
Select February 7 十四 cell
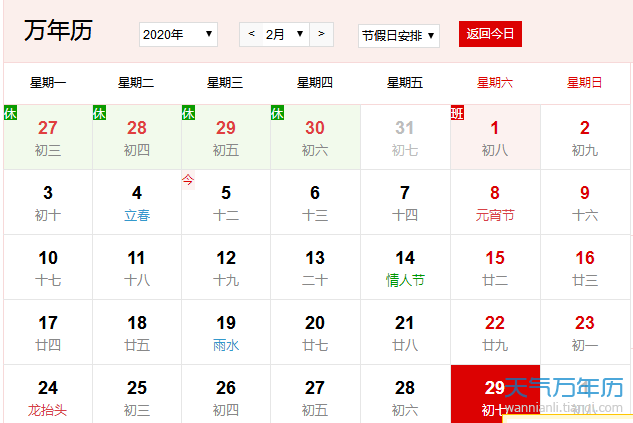point(405,202)
